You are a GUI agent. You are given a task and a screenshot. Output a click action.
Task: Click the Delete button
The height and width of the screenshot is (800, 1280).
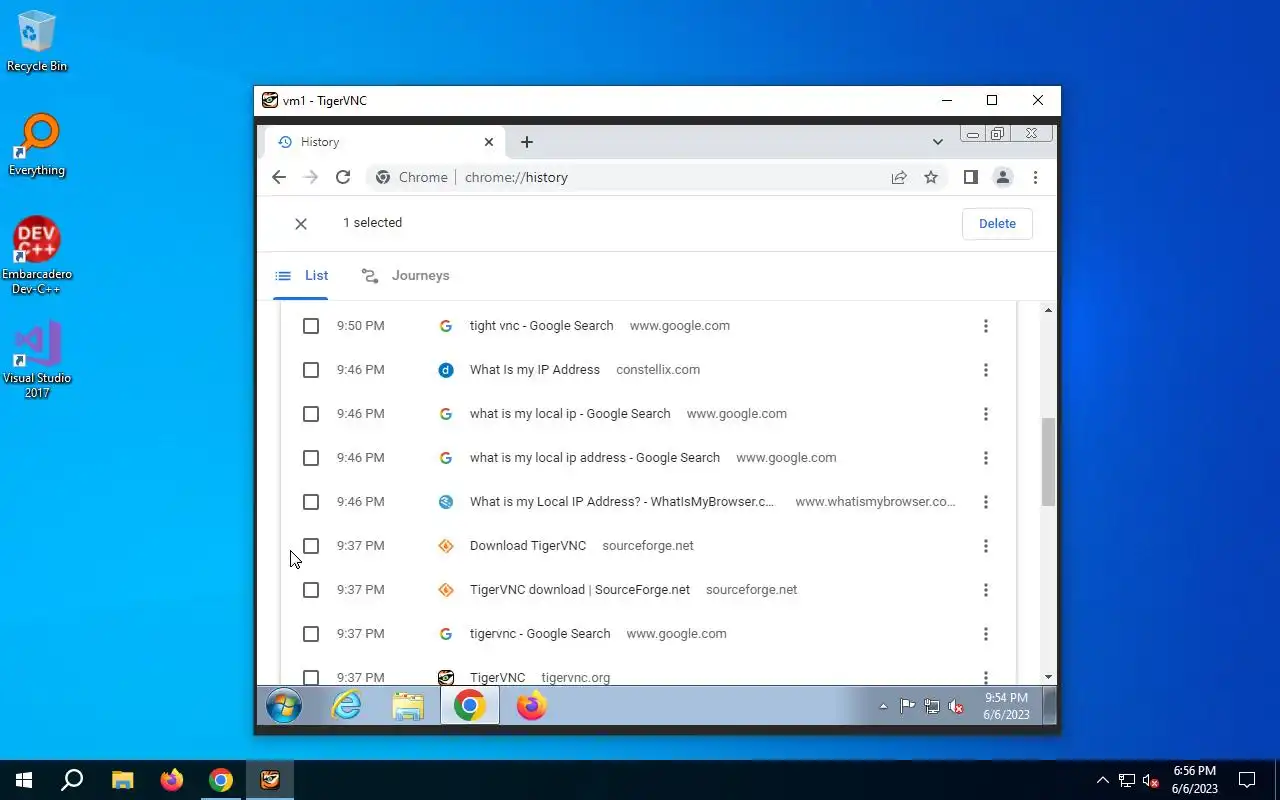click(997, 224)
